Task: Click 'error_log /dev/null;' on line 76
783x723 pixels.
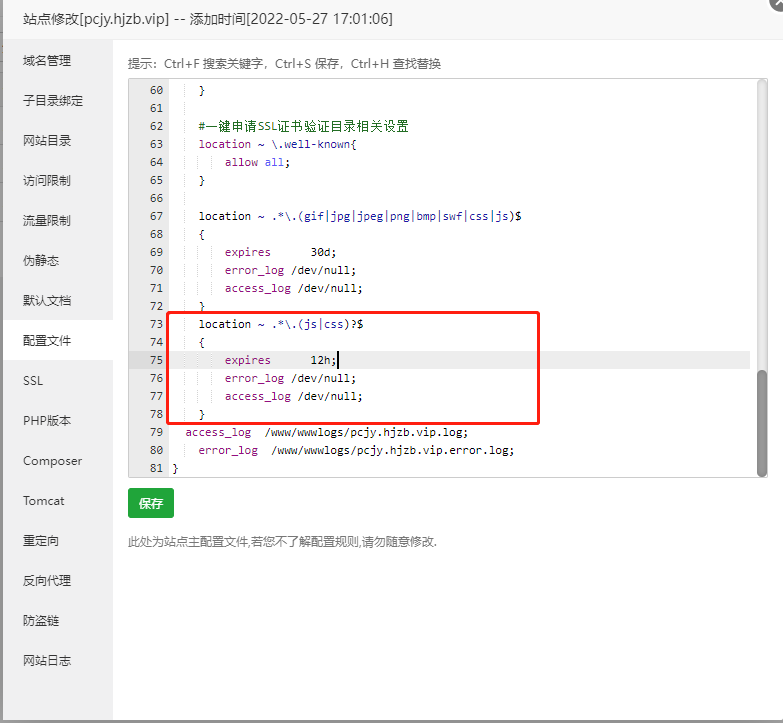Action: (290, 378)
